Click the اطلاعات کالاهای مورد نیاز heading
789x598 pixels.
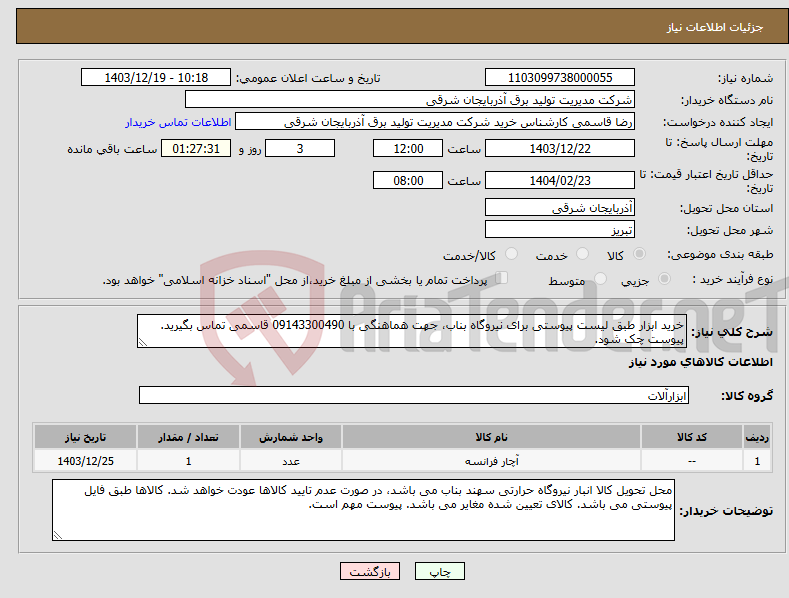pyautogui.click(x=700, y=362)
